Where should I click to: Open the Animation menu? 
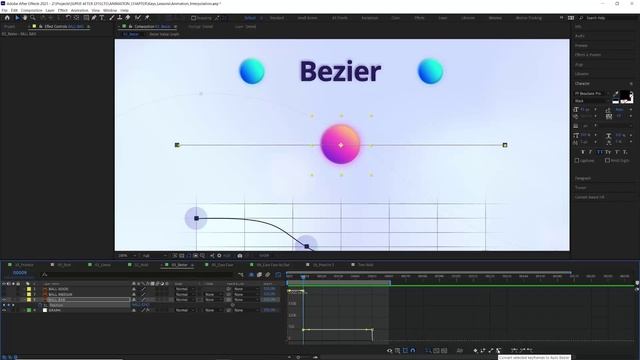pos(80,10)
